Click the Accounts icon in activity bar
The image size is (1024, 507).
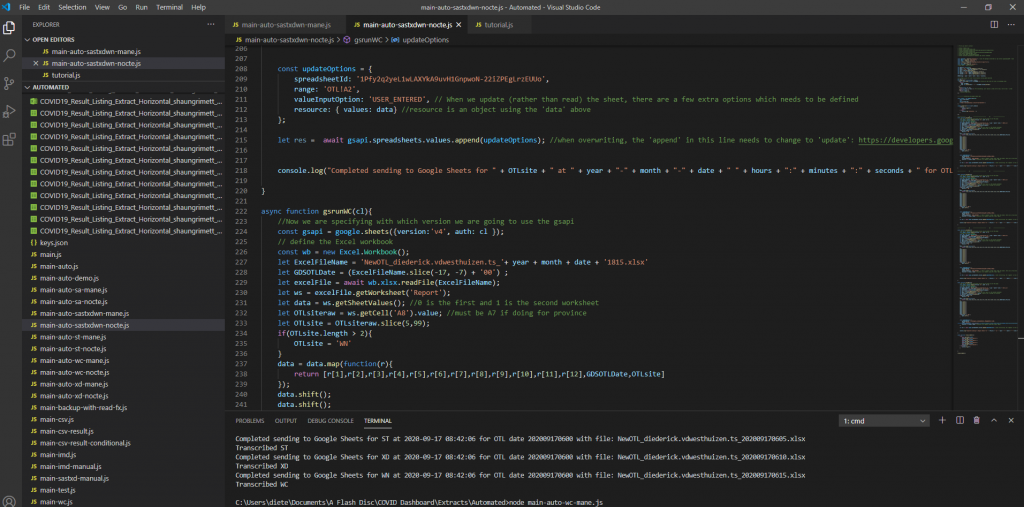pyautogui.click(x=10, y=499)
